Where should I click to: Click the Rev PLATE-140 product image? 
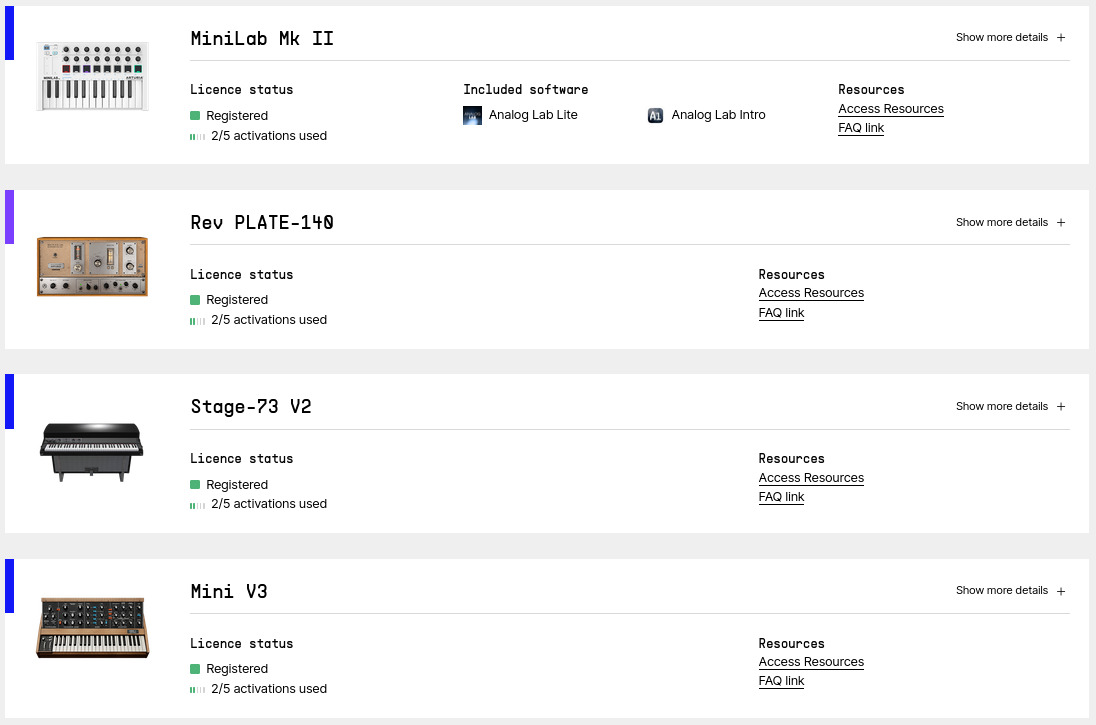92,266
